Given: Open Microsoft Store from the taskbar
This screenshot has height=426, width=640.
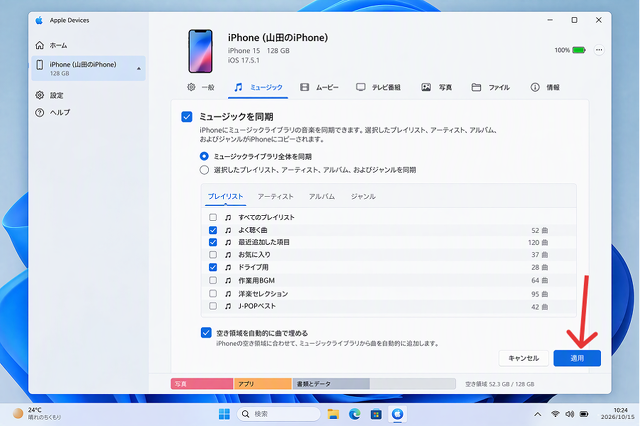Looking at the screenshot, I should coord(376,414).
